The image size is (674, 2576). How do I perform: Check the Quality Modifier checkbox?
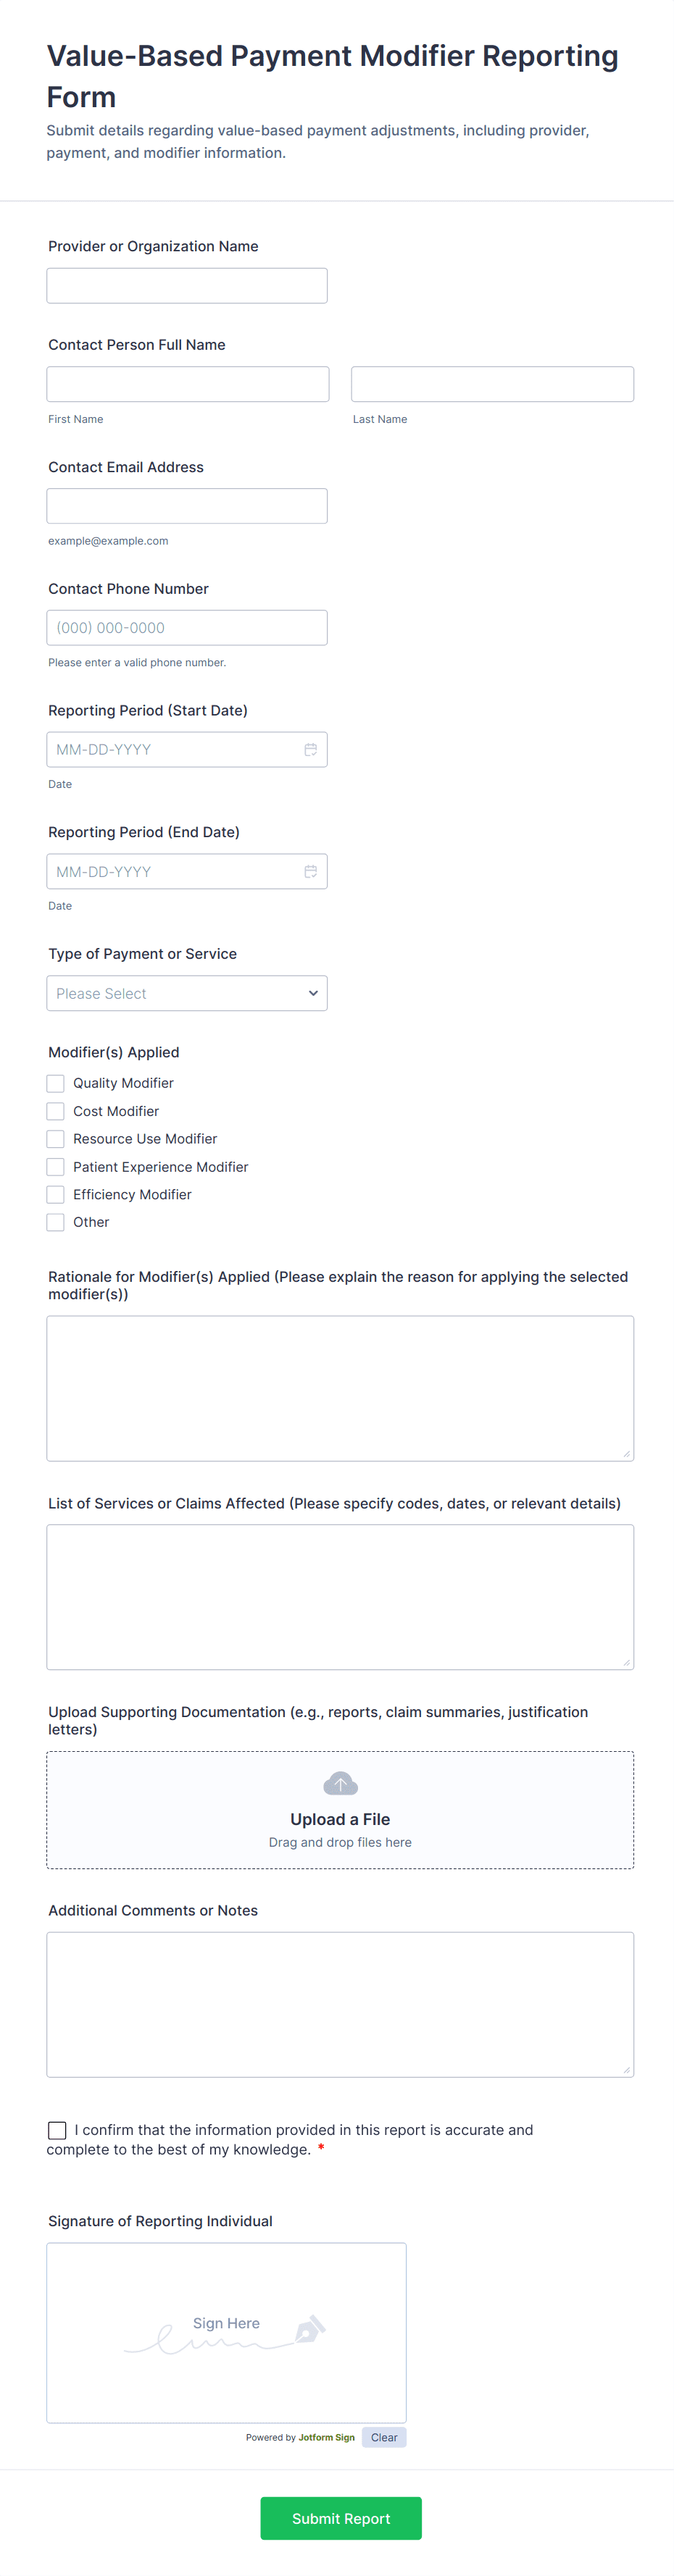56,1083
